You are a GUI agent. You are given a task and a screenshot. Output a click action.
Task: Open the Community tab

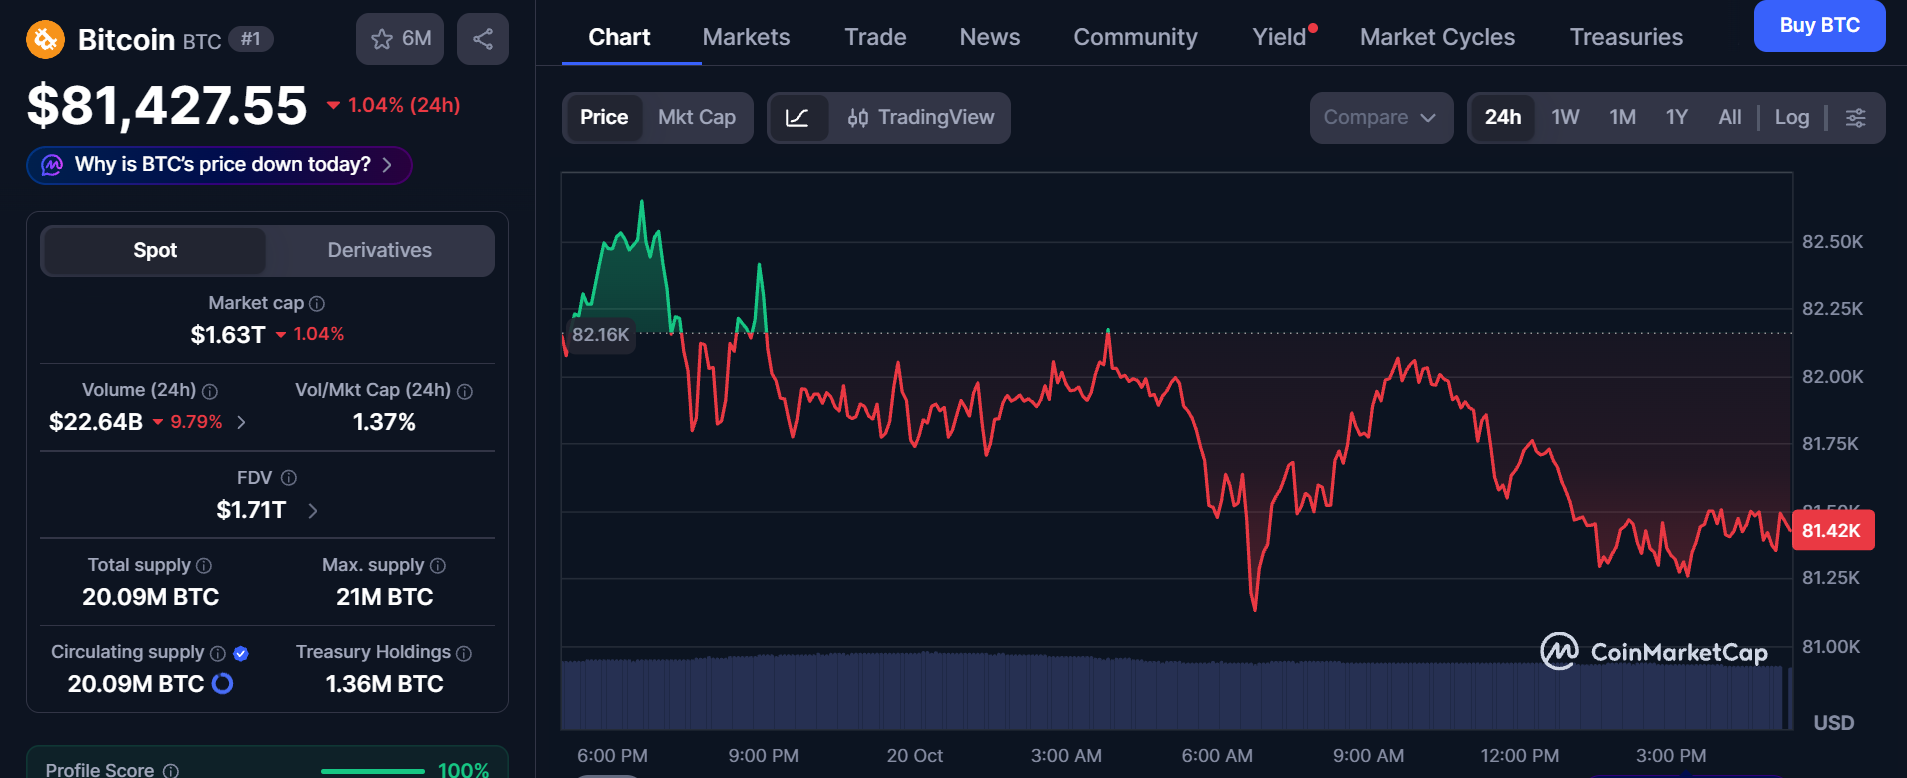click(1135, 37)
